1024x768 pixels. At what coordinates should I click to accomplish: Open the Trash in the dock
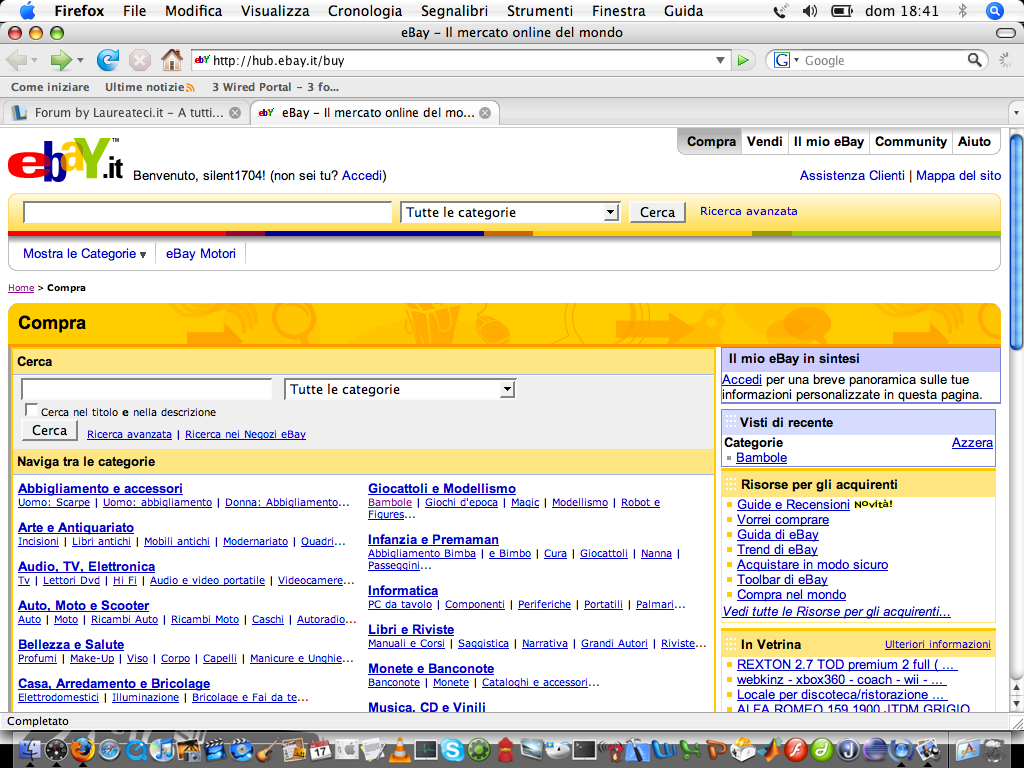tap(993, 750)
